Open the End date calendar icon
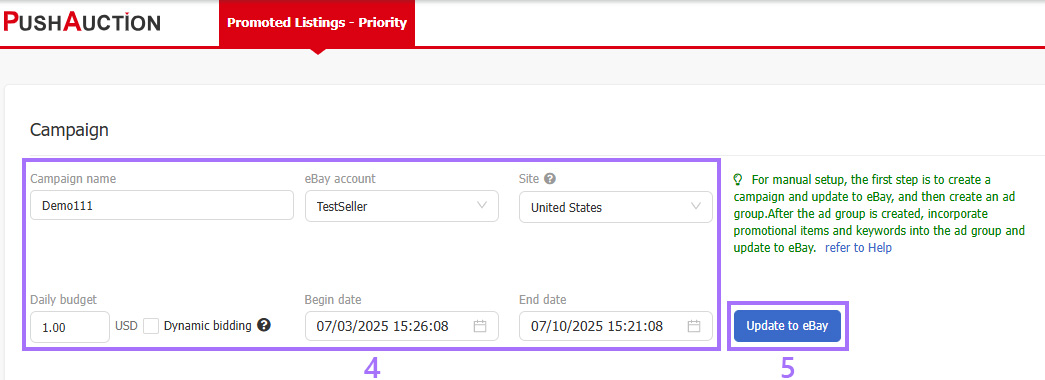 coord(694,327)
